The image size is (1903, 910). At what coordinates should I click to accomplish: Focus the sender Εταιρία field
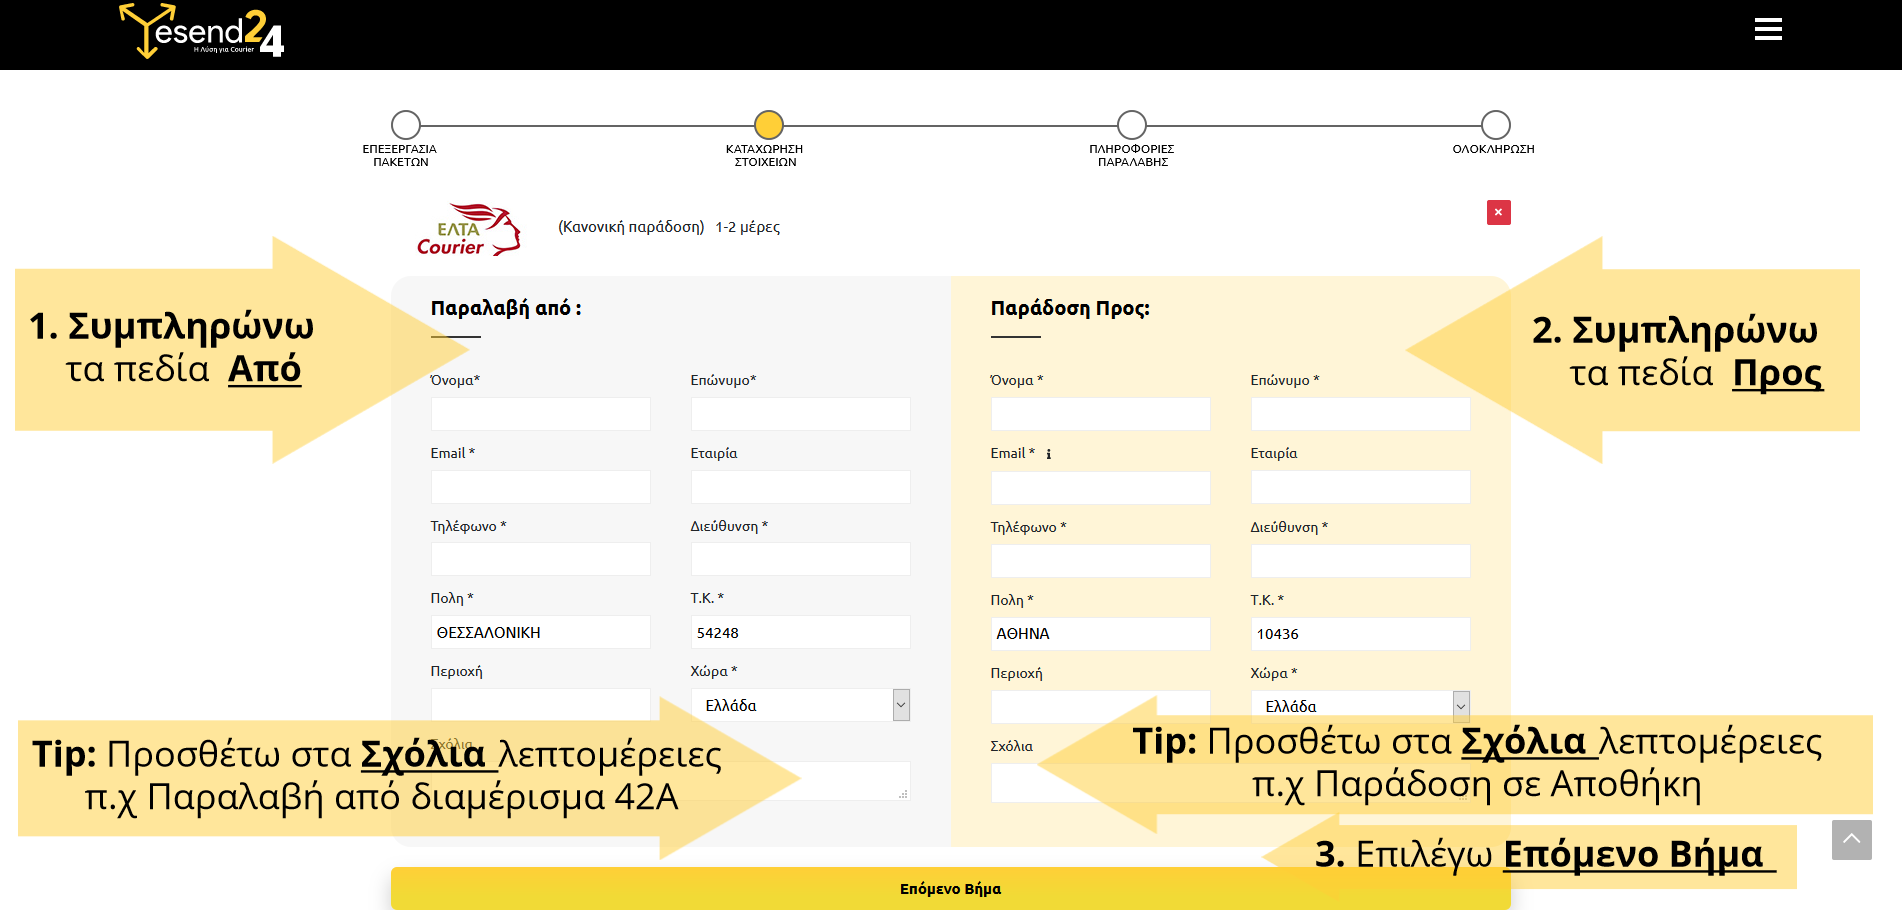click(800, 487)
